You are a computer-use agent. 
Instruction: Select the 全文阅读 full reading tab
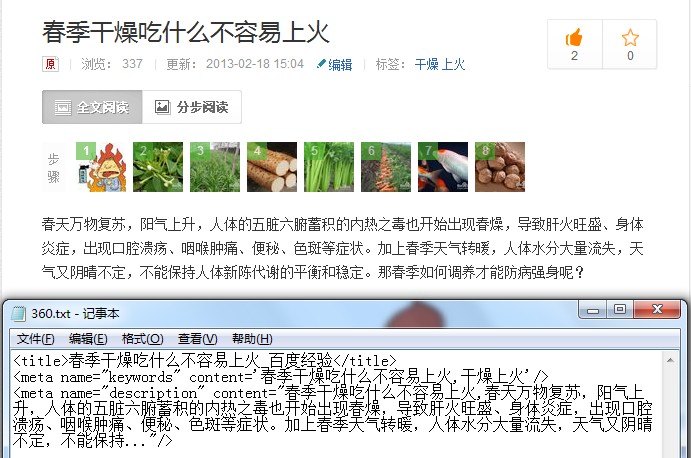pos(92,107)
